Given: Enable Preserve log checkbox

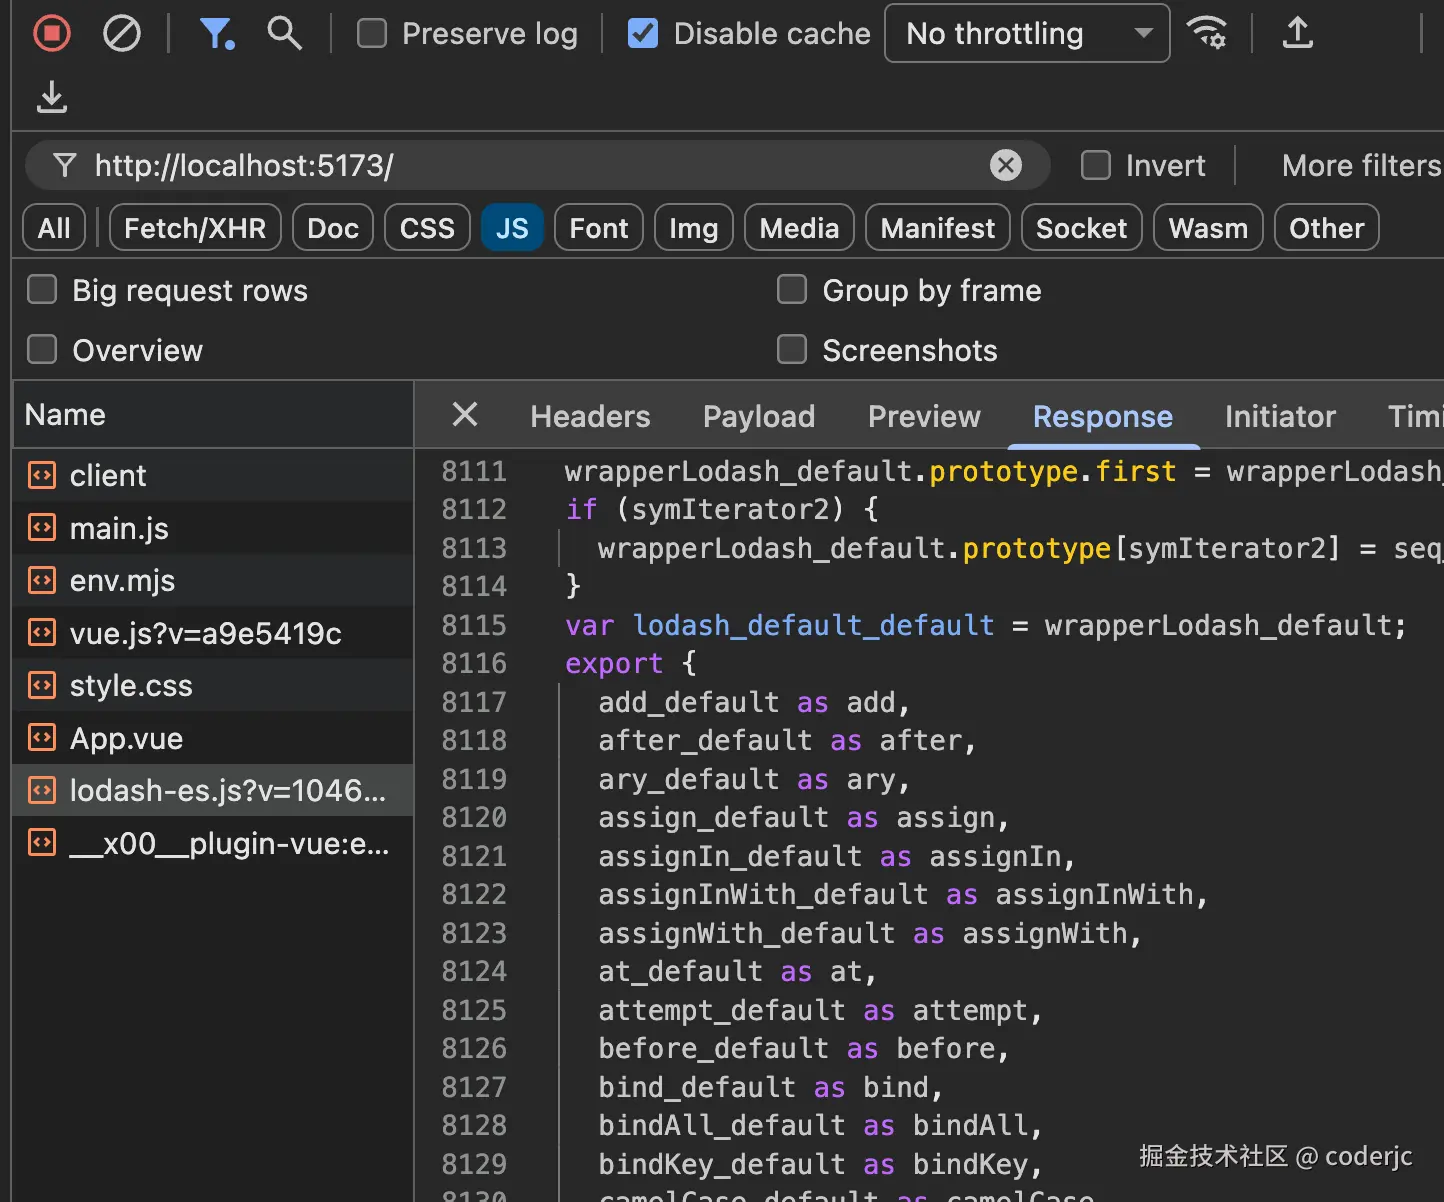Looking at the screenshot, I should pyautogui.click(x=372, y=33).
